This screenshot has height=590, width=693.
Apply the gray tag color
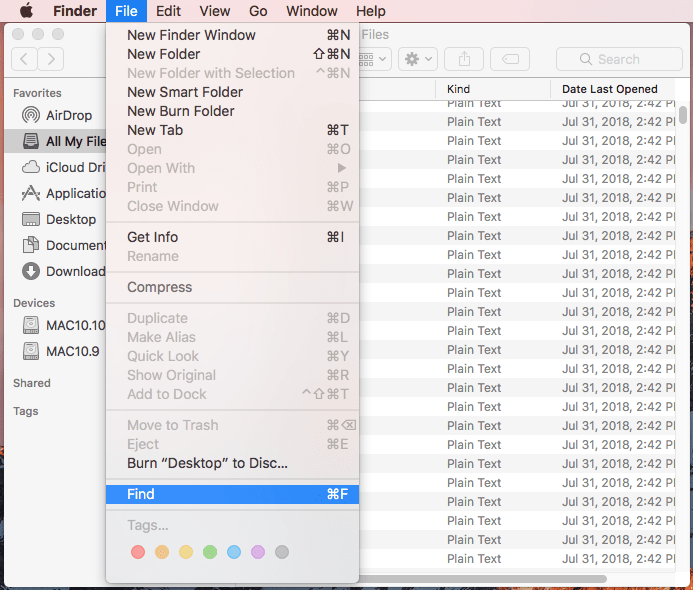[282, 552]
